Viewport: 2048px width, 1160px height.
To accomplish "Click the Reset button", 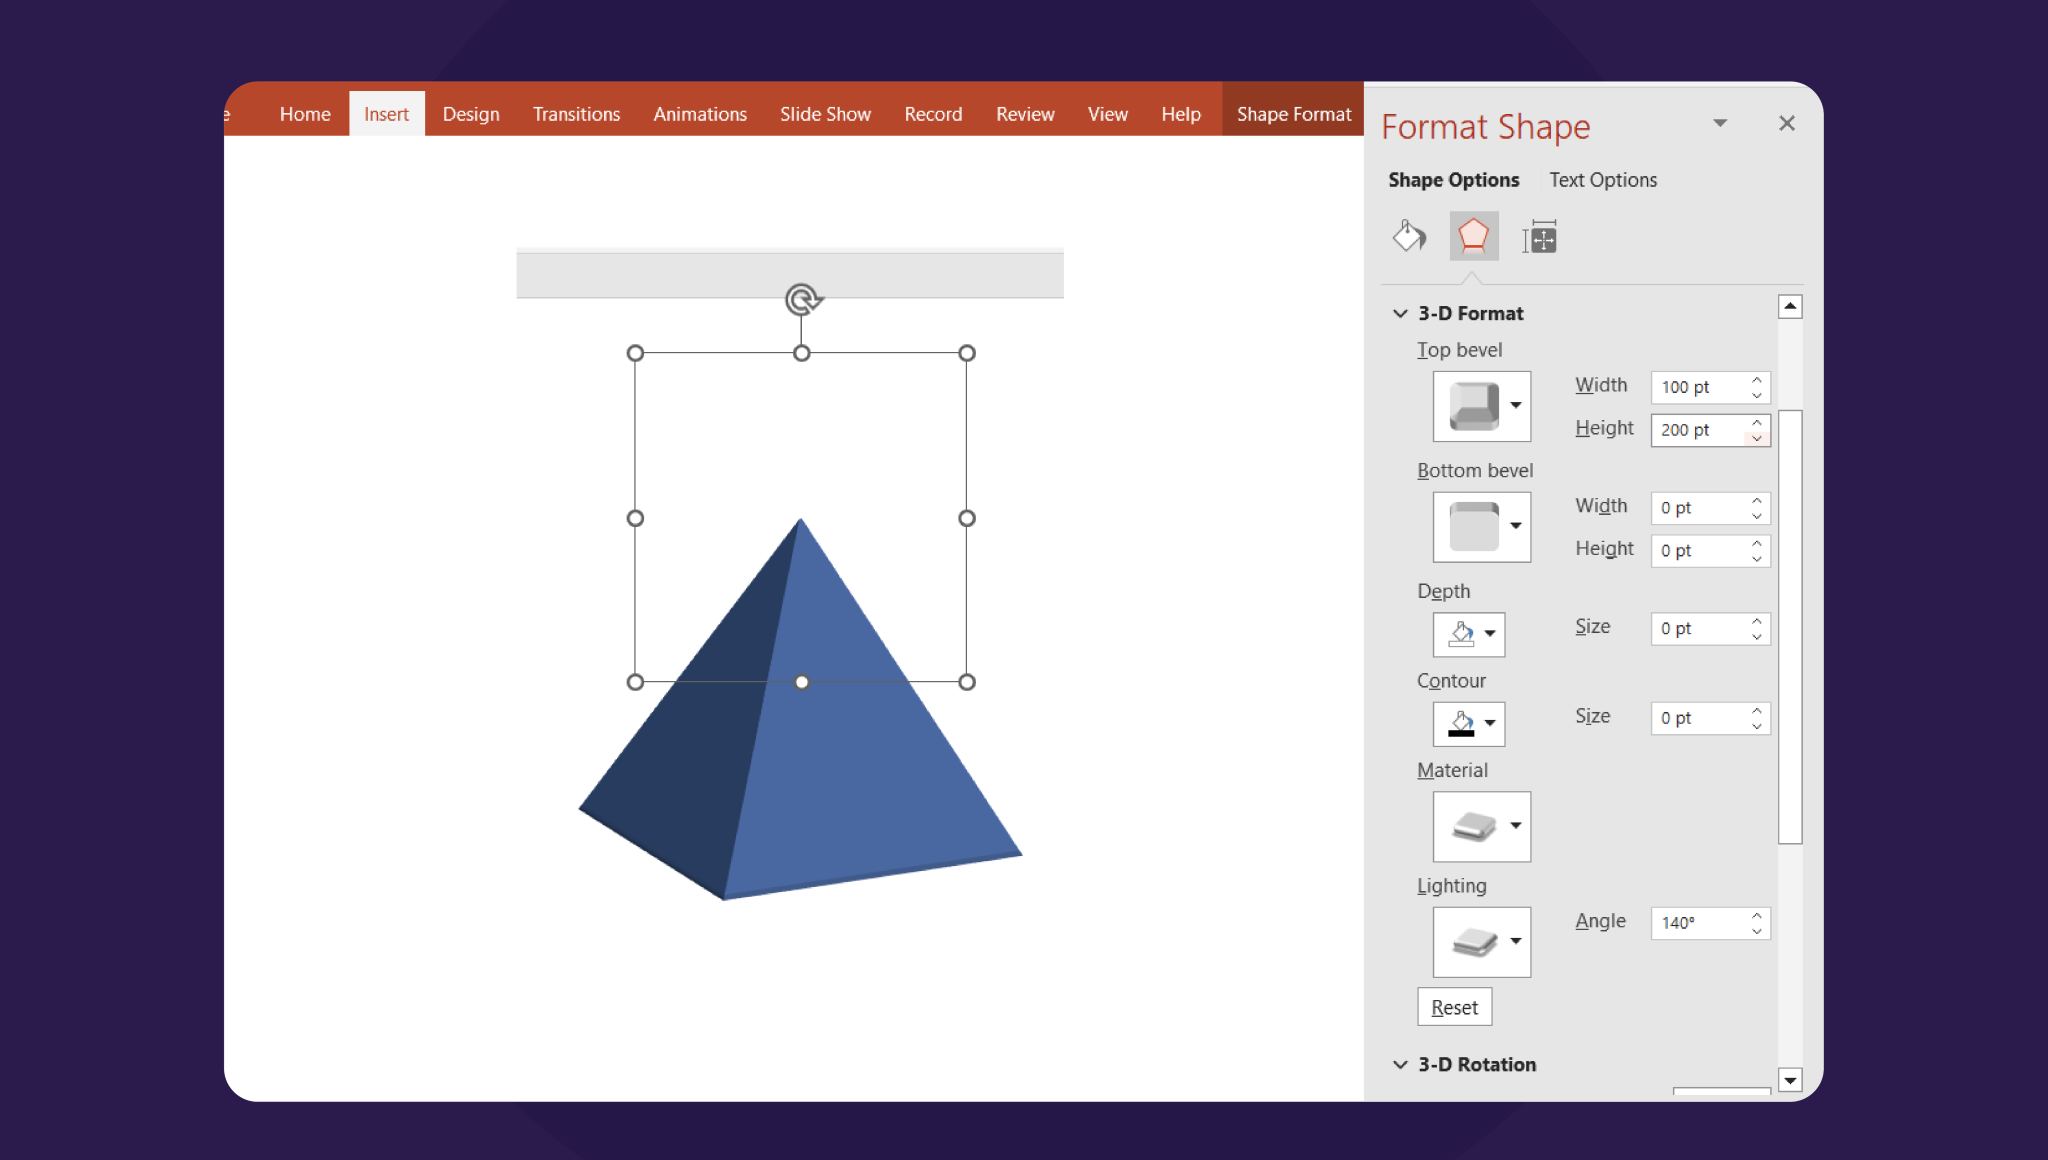I will click(x=1455, y=1006).
